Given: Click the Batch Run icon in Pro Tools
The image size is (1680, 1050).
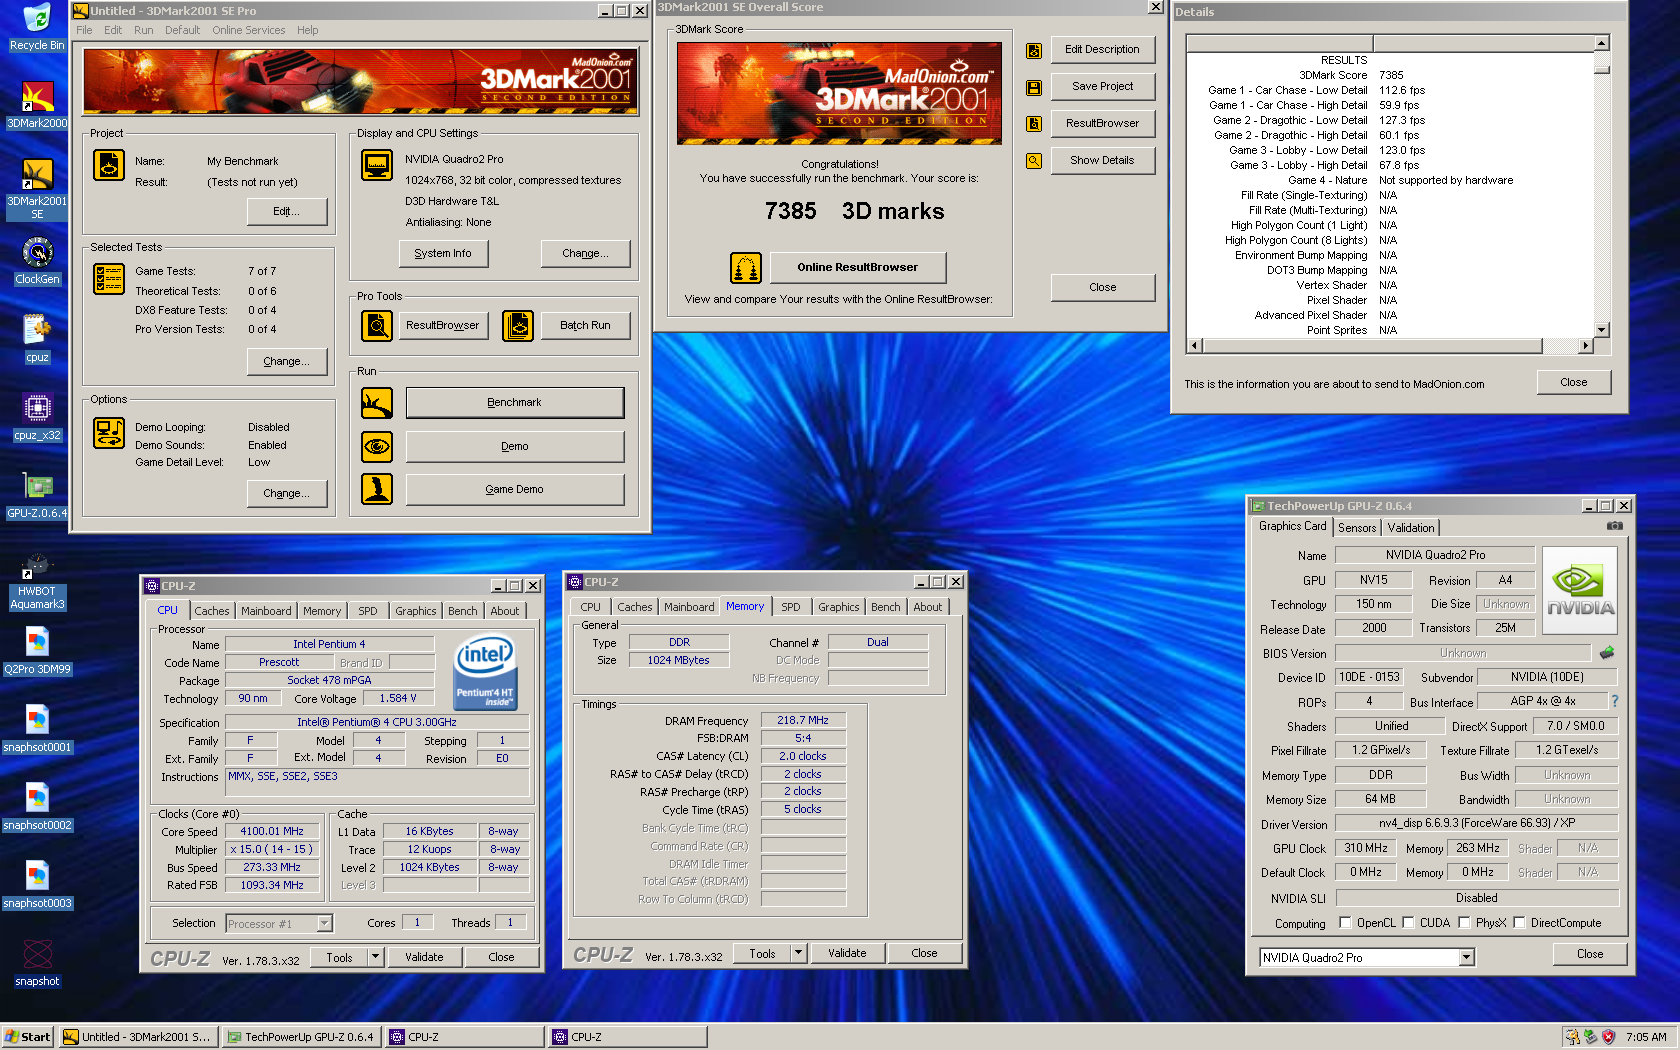Looking at the screenshot, I should (x=518, y=325).
